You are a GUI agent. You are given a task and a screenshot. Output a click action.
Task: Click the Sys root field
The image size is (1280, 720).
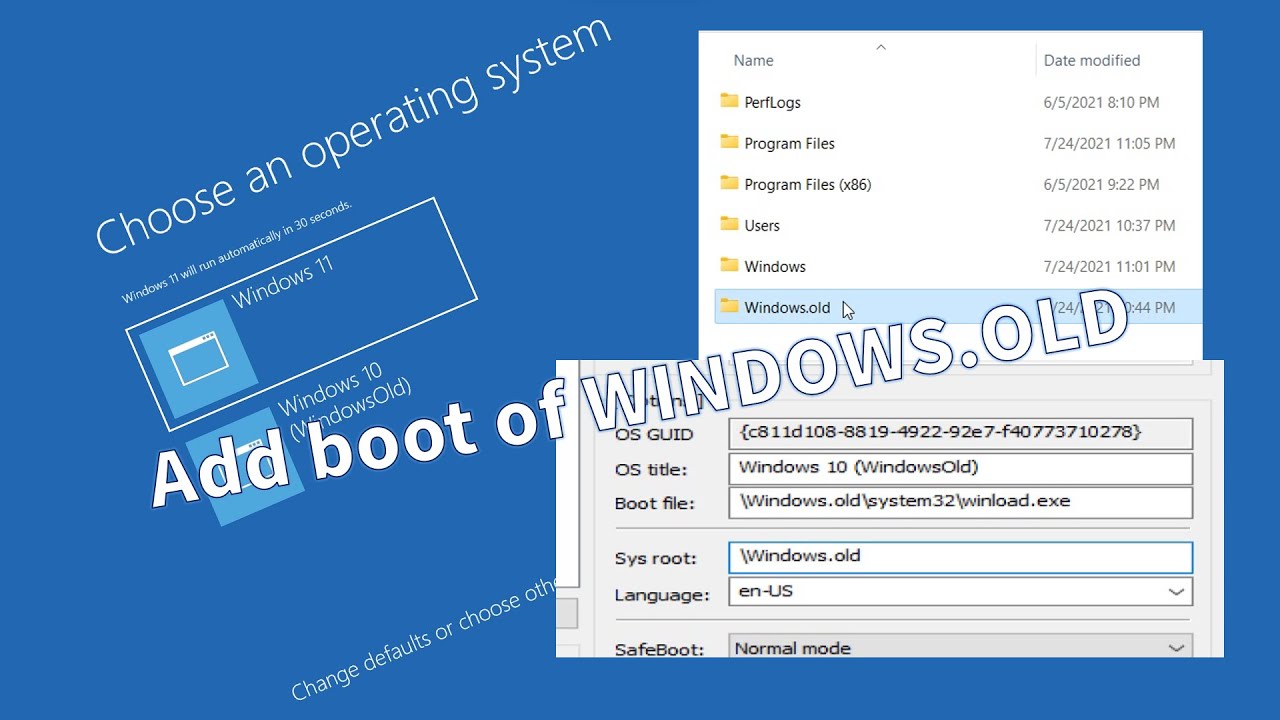pyautogui.click(x=960, y=557)
